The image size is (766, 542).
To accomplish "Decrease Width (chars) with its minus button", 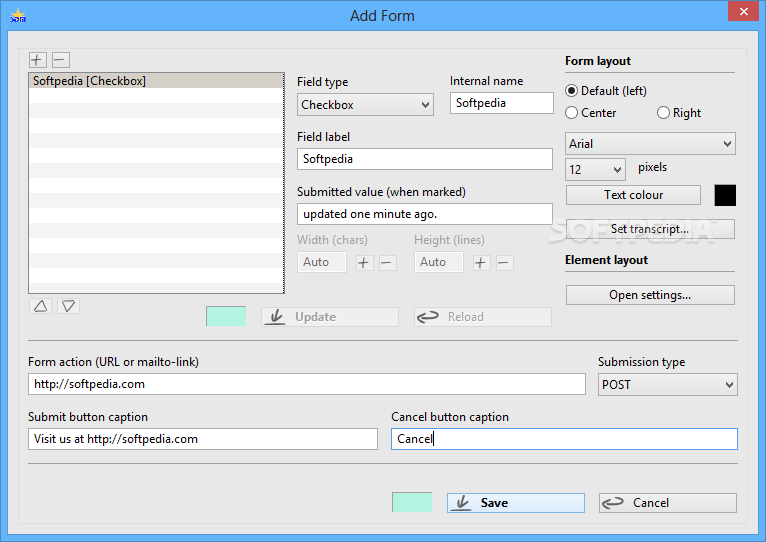I will pos(387,263).
